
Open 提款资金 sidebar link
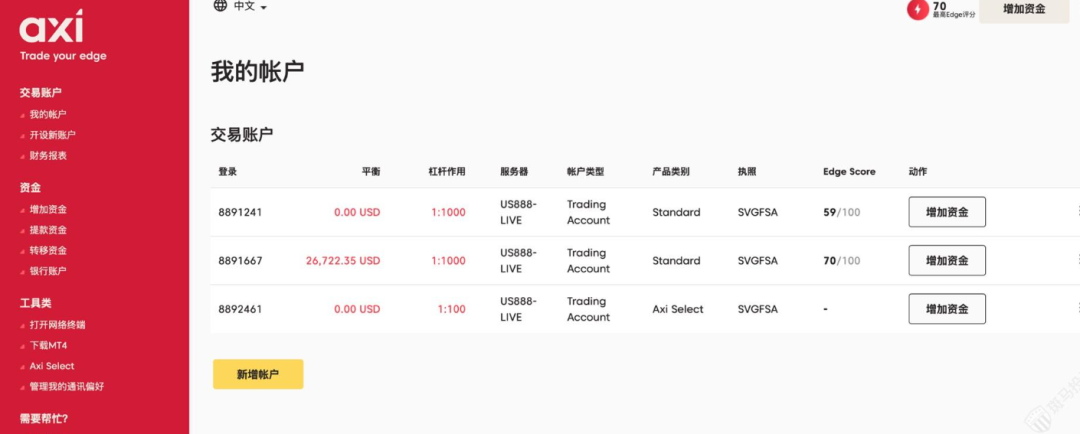click(x=48, y=230)
